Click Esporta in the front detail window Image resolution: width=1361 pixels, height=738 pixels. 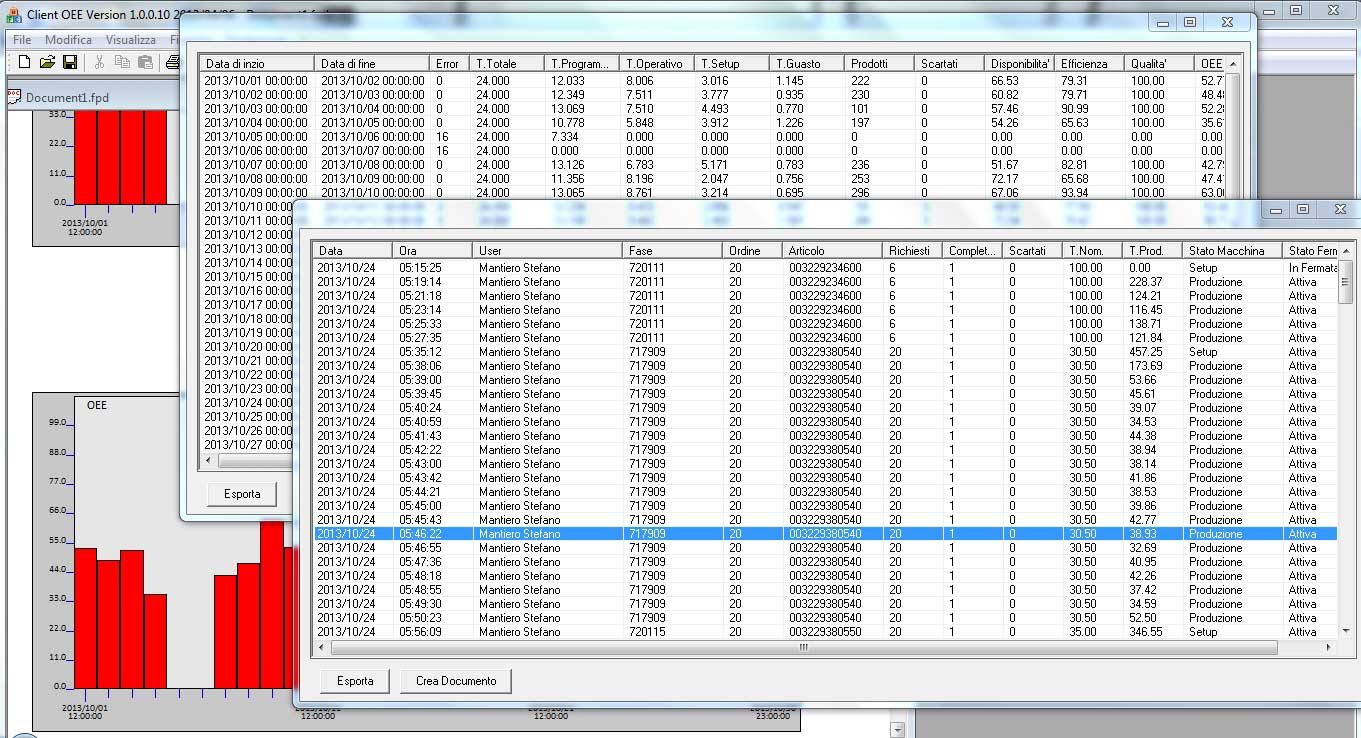355,681
